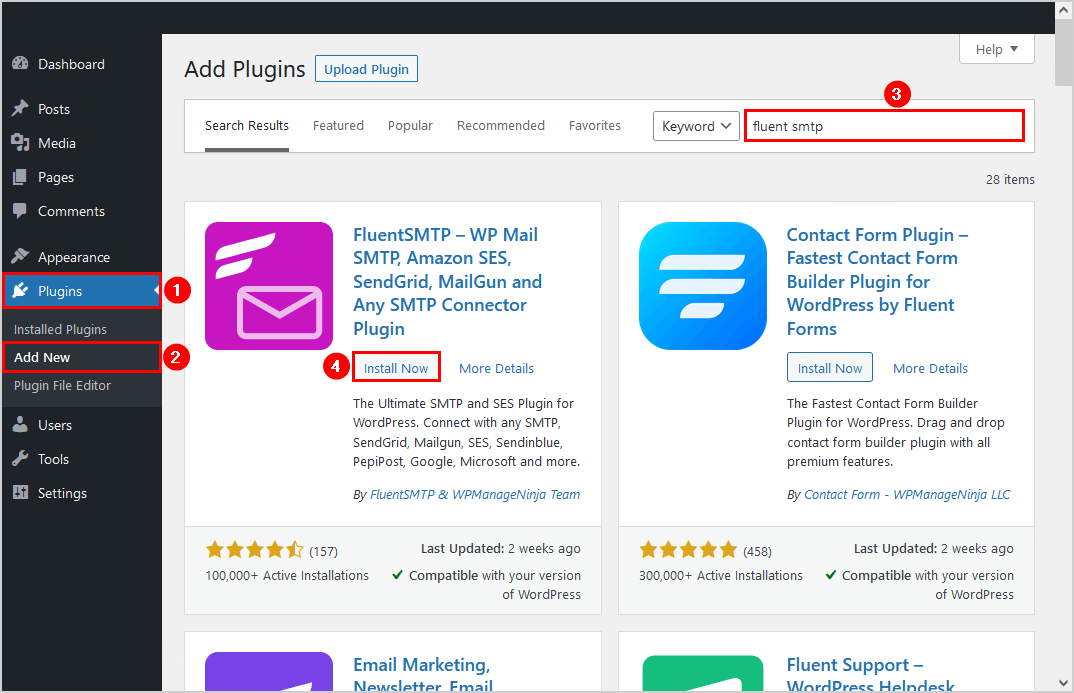Open the Posts menu label
The image size is (1074, 693).
pos(53,109)
